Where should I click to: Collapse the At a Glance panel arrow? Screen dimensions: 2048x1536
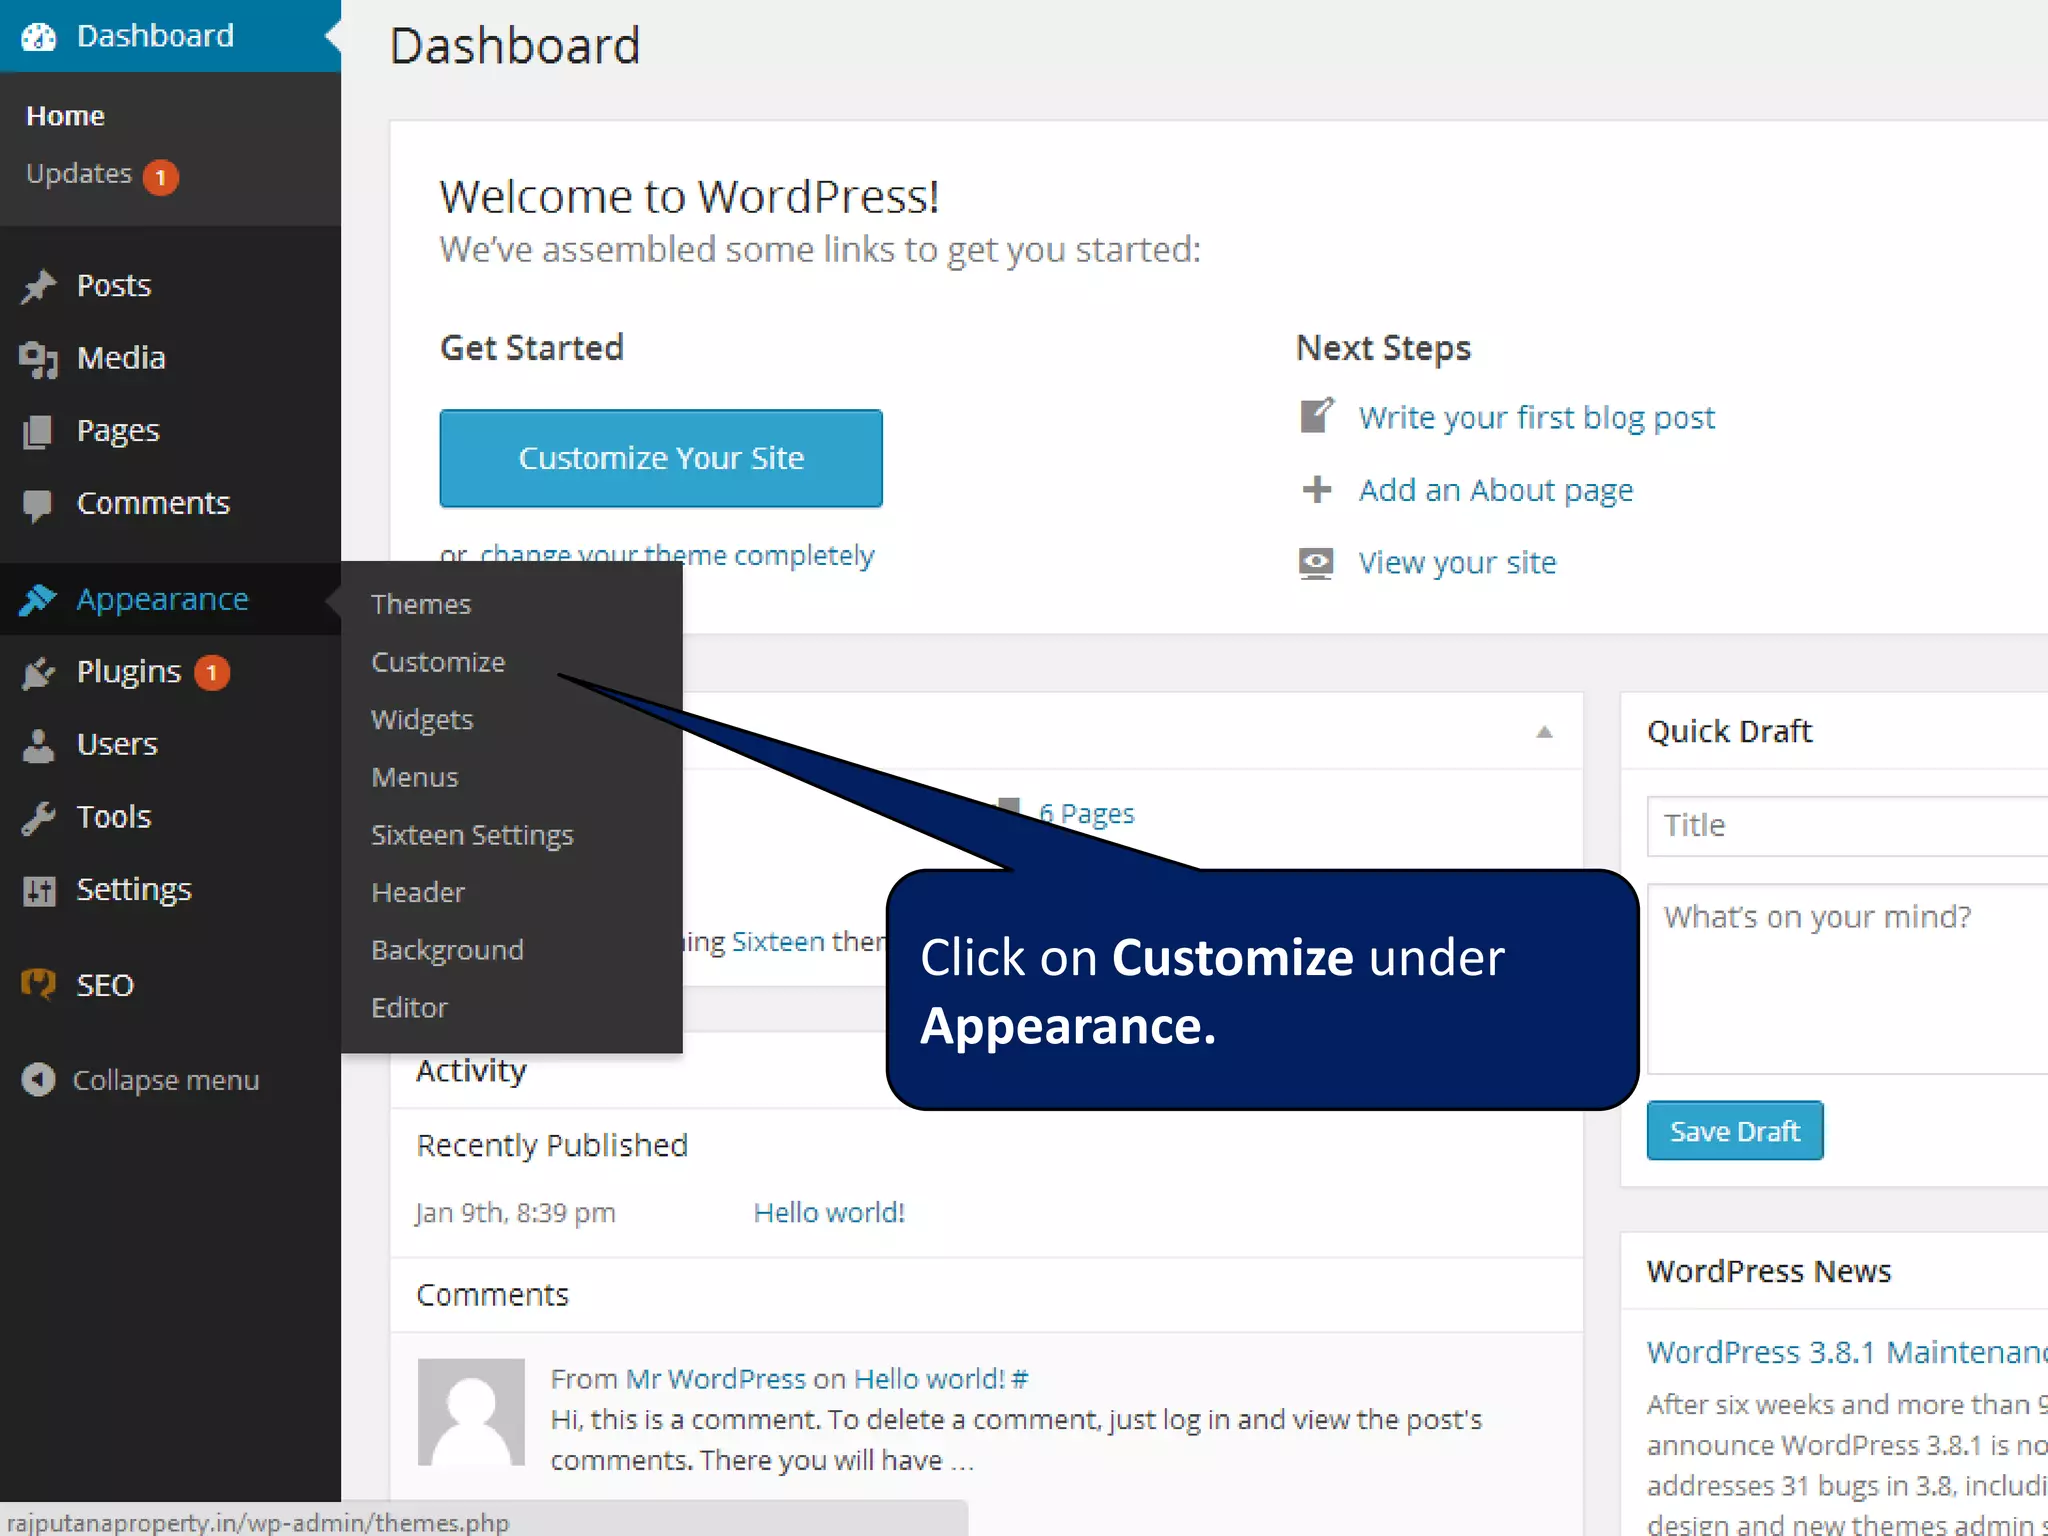point(1544,732)
